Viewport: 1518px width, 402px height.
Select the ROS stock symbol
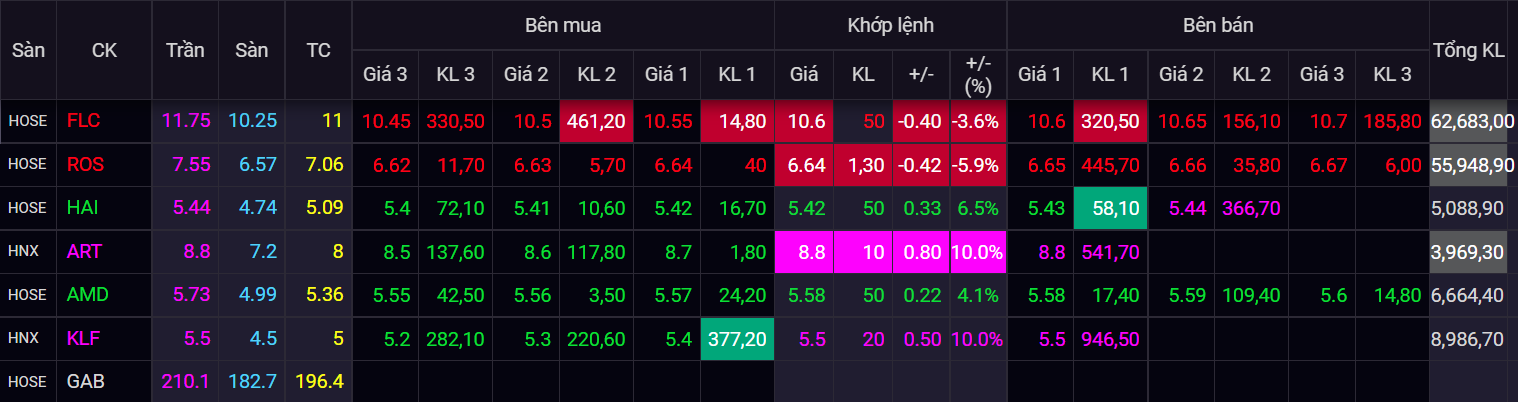click(85, 164)
